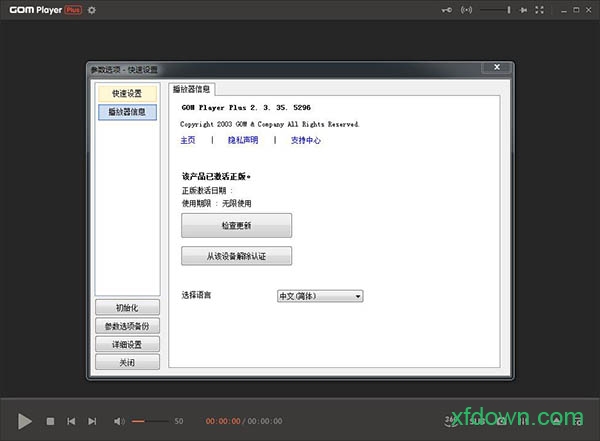Close the preferences dialog with its X button

coord(497,67)
